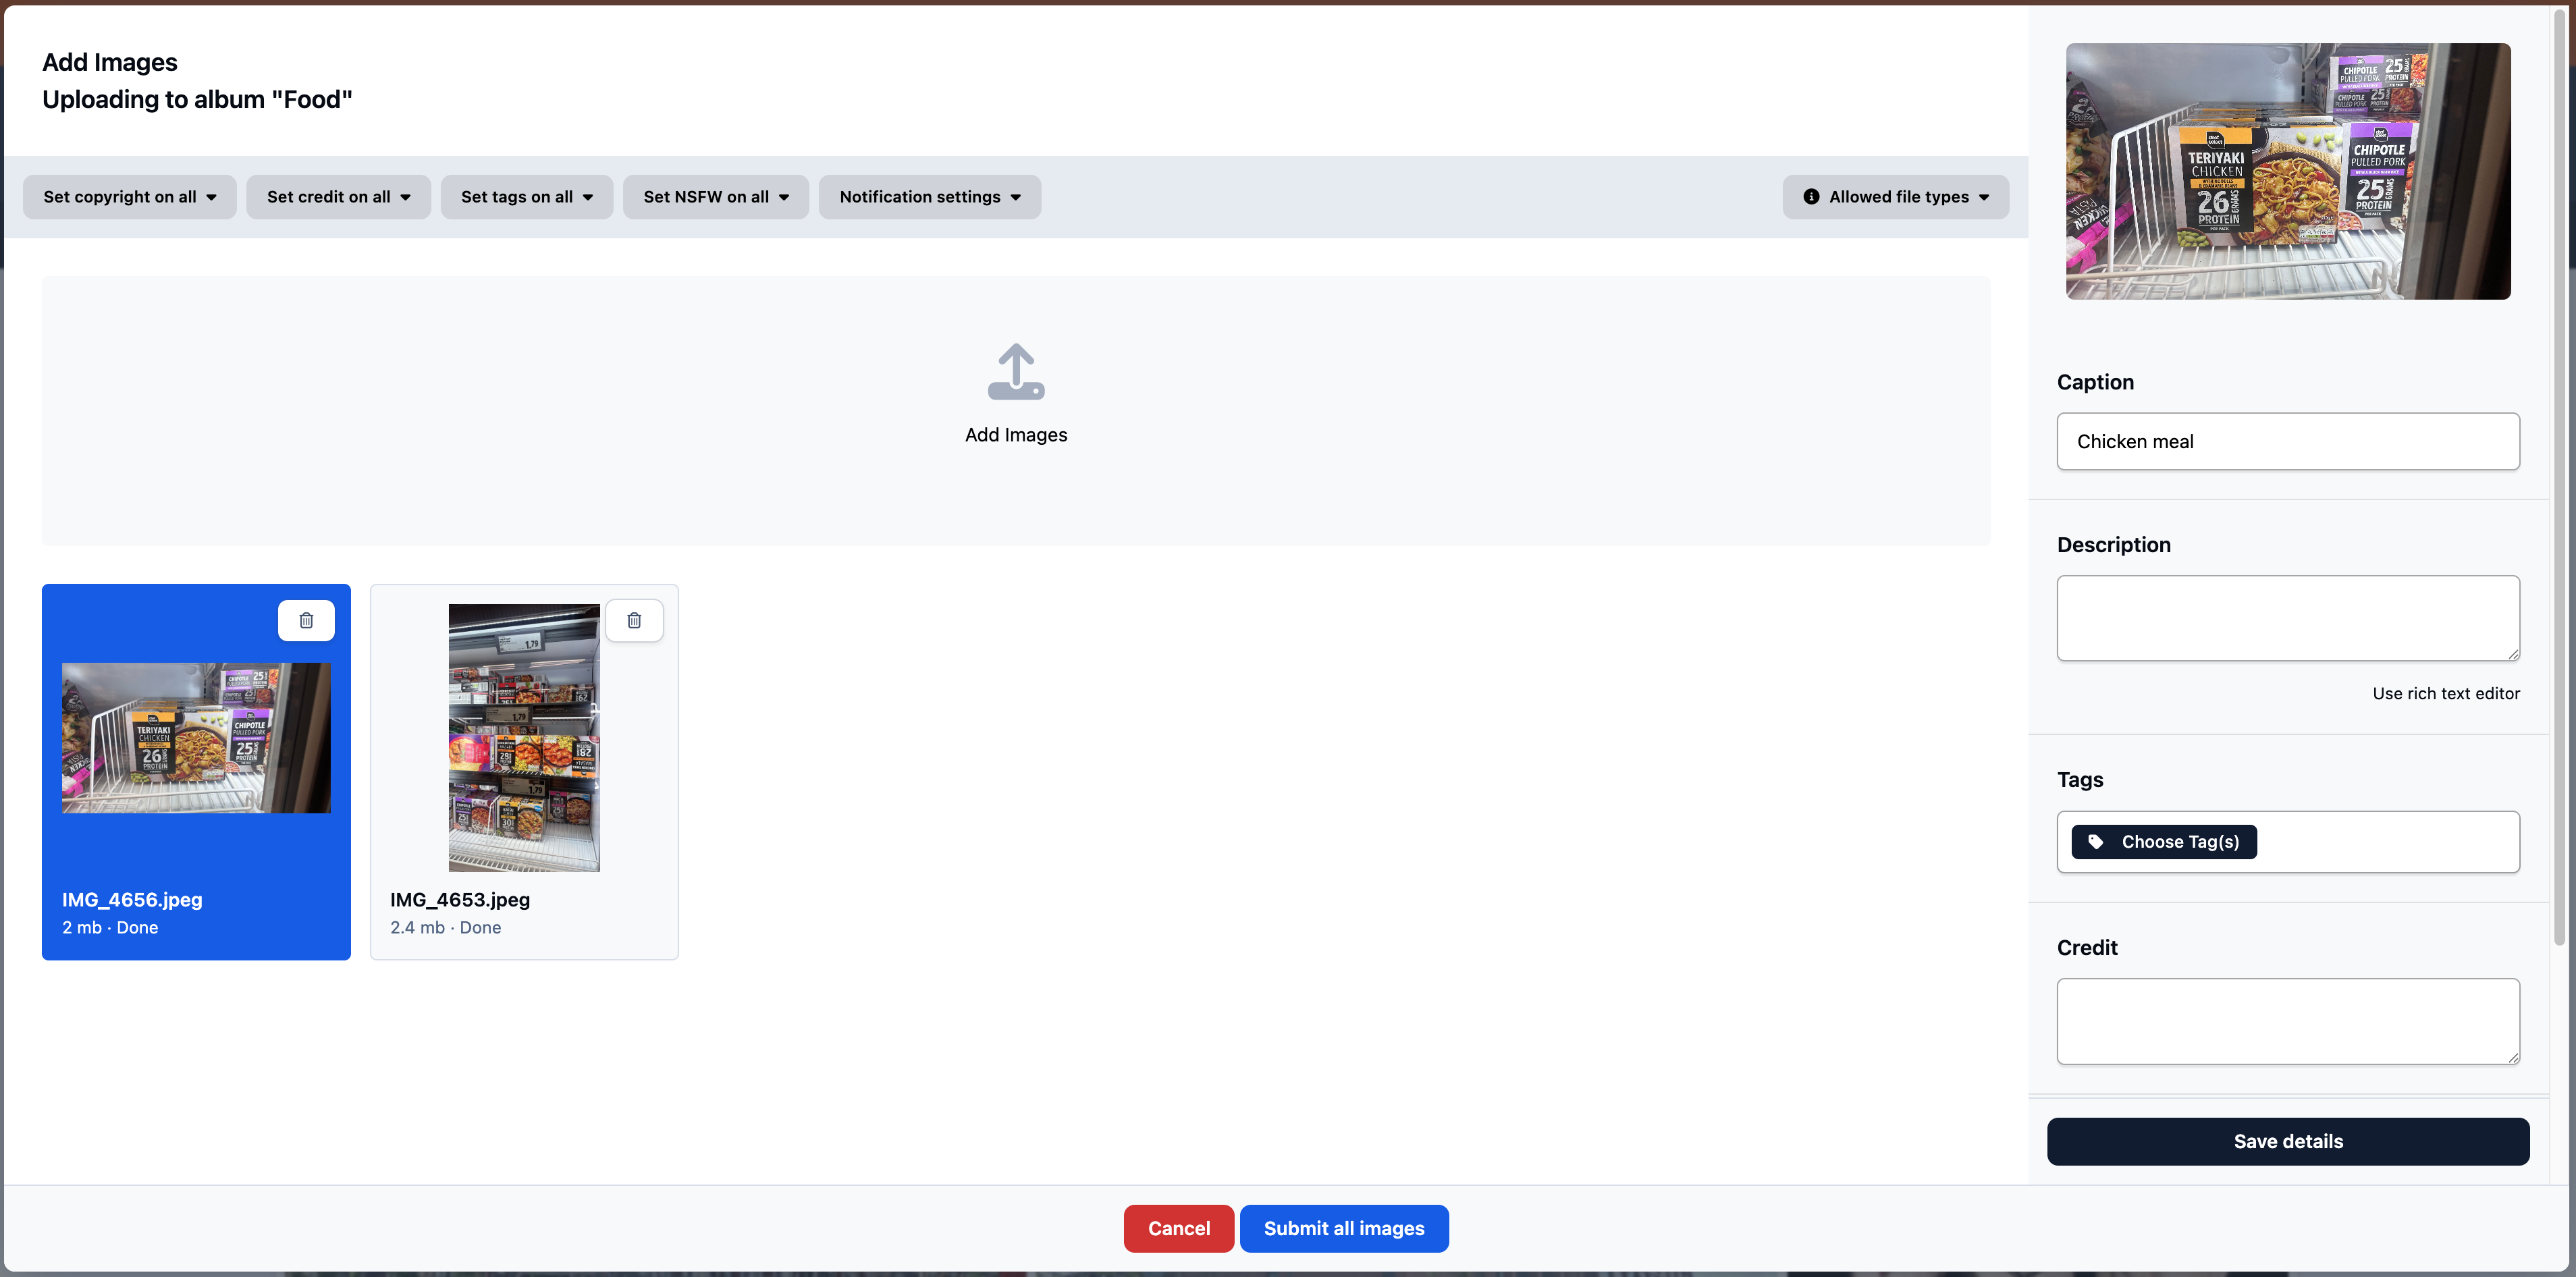Expand the Set NSFW on all dropdown
Screen dimensions: 2576x1277
click(716, 197)
